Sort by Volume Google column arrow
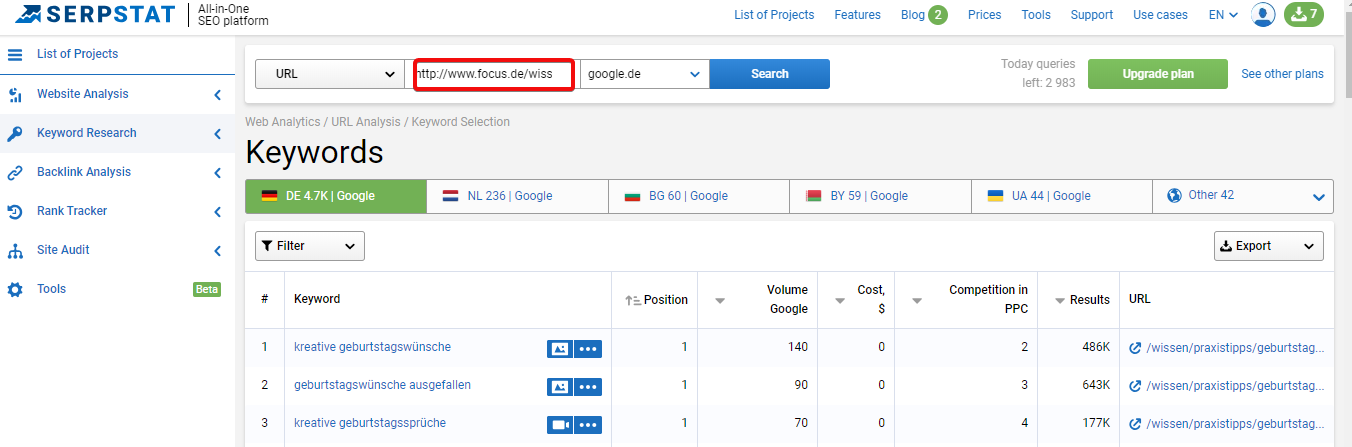The height and width of the screenshot is (447, 1352). point(719,300)
